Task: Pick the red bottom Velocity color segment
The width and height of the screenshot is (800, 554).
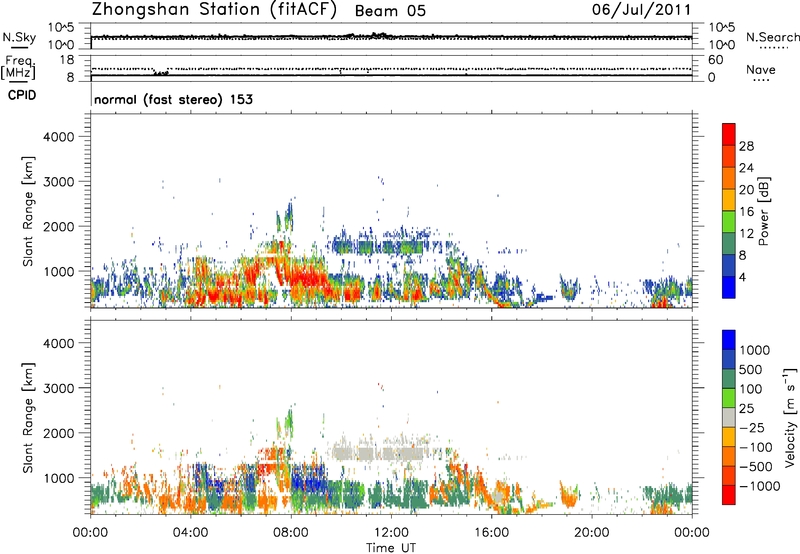Action: 729,495
